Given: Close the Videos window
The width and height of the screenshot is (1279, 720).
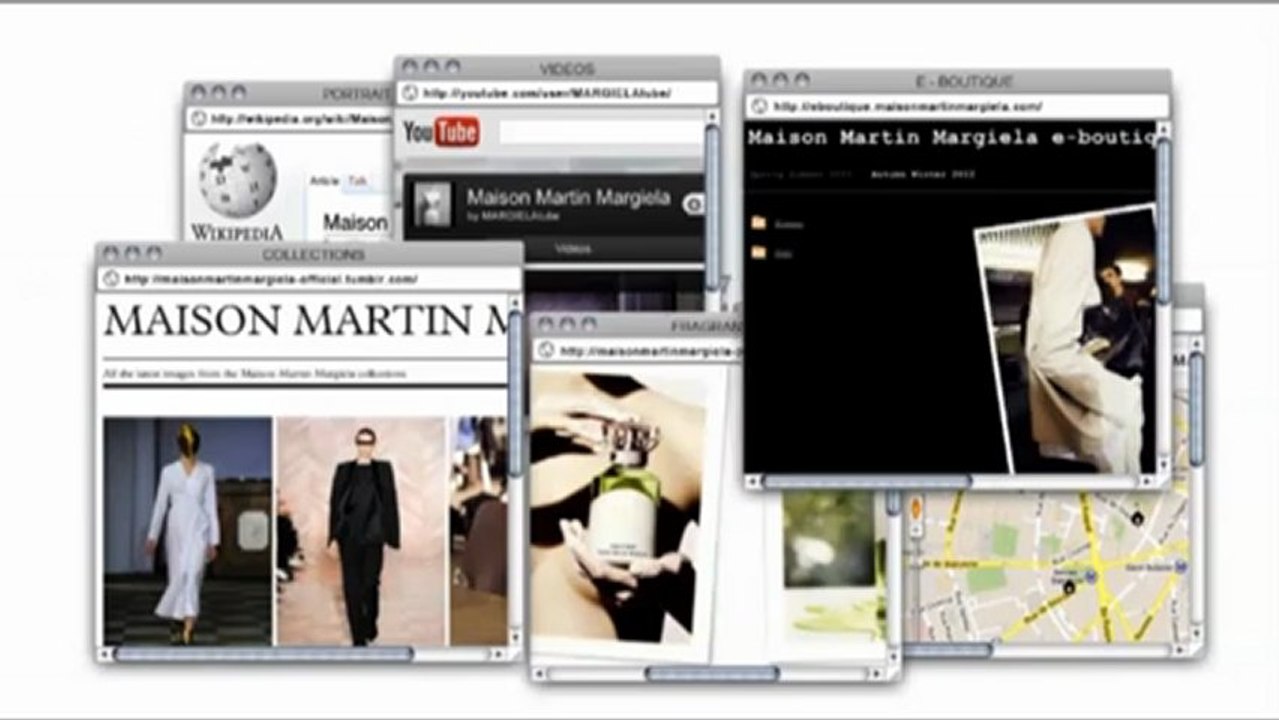Looking at the screenshot, I should pyautogui.click(x=409, y=67).
